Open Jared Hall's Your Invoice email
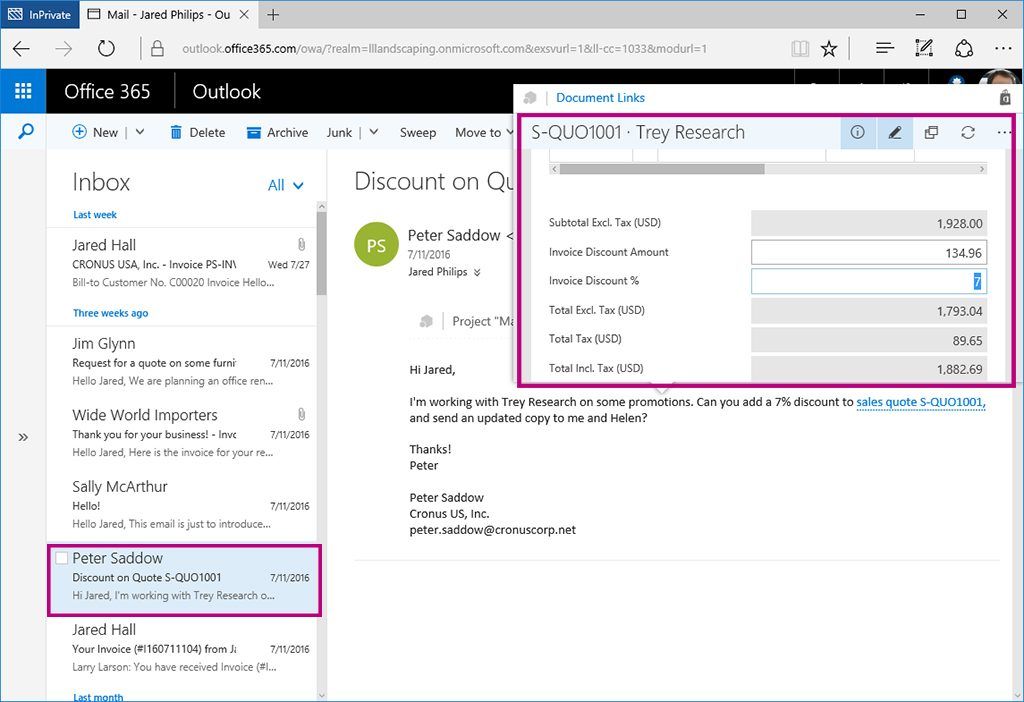Screen dimensions: 1024x702 tap(182, 648)
